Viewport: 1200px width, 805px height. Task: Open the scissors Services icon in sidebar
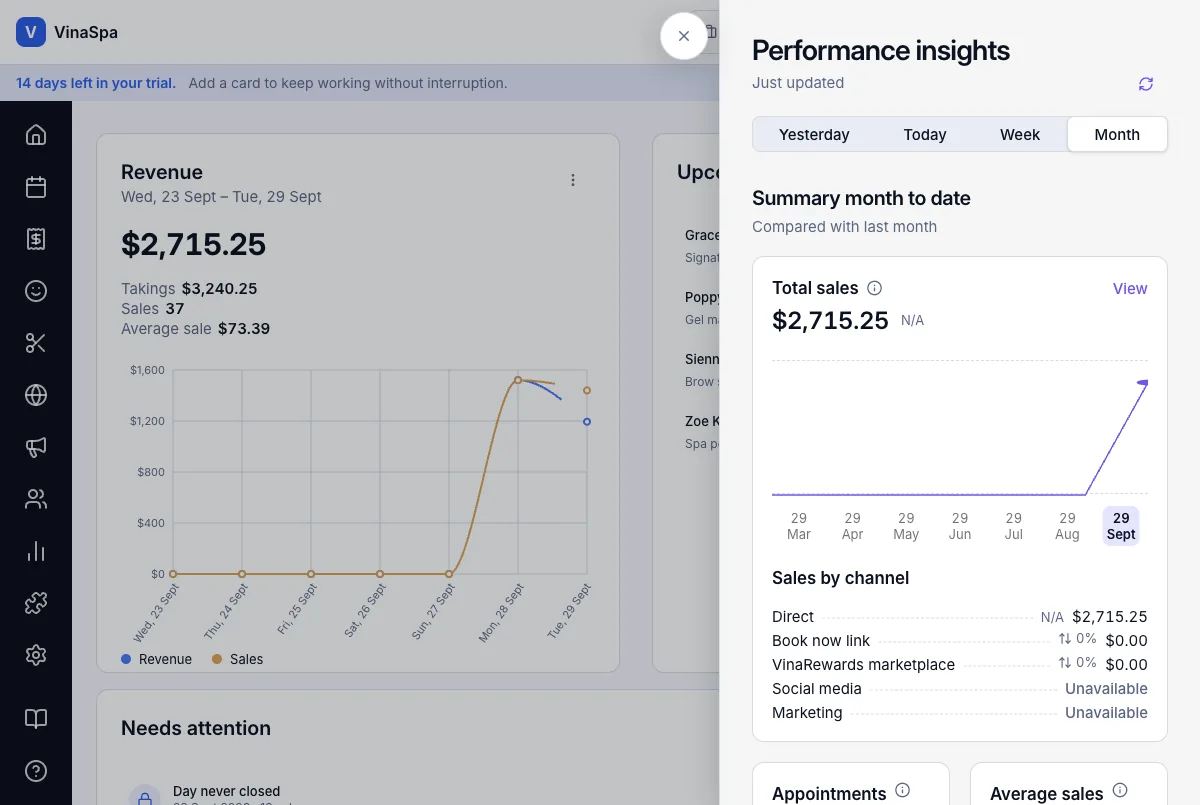[36, 343]
